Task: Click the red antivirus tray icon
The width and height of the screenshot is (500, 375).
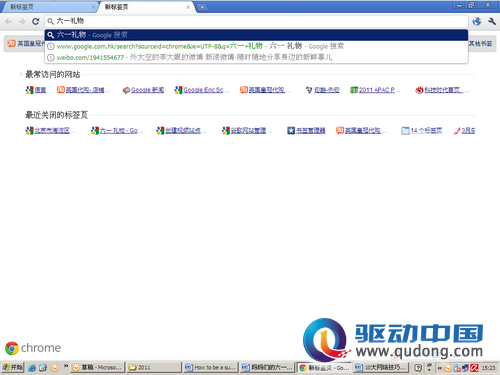Action: tap(474, 368)
